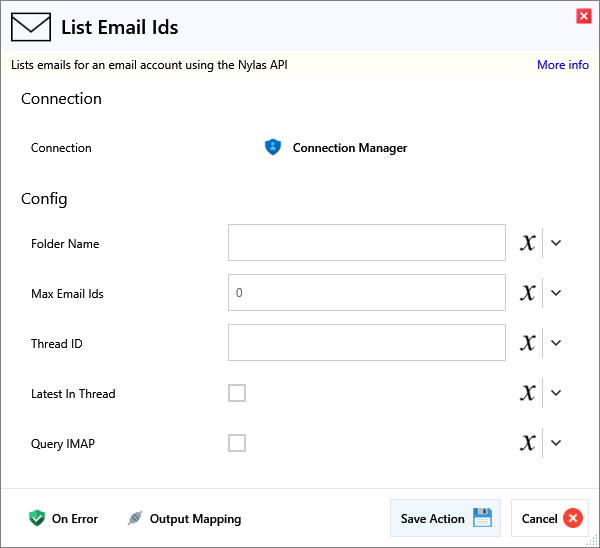Click the resize grip in the bottom corner
This screenshot has width=600, height=548.
592,540
